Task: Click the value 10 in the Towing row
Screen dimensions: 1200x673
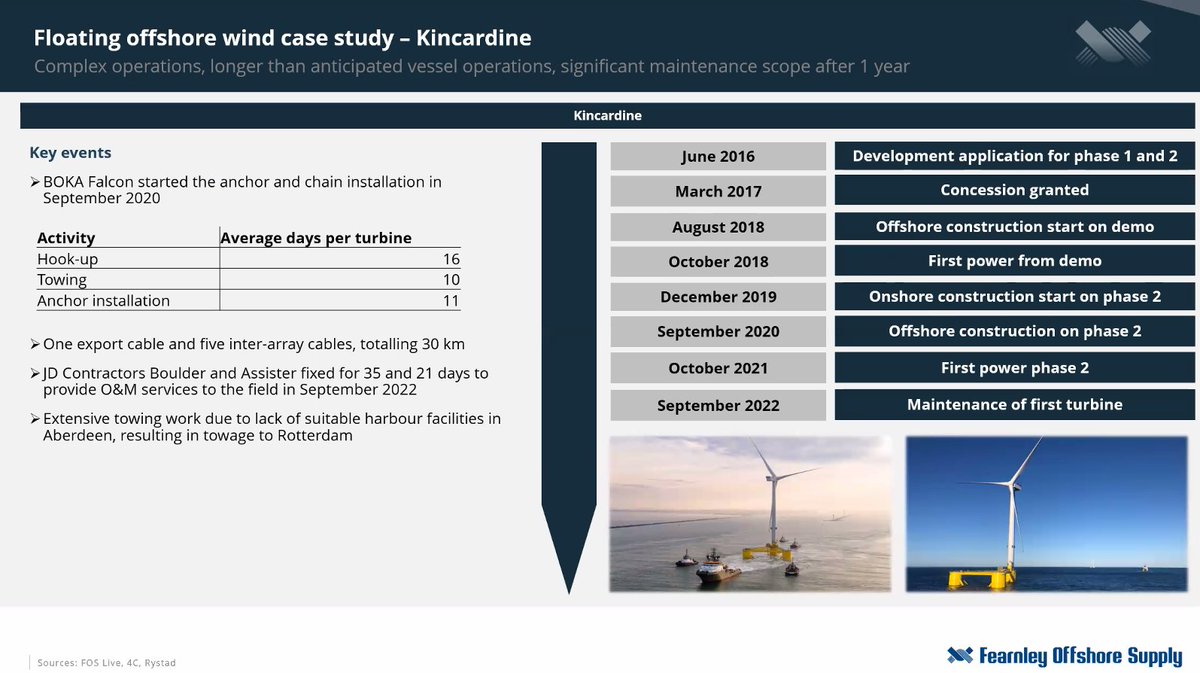Action: pyautogui.click(x=450, y=280)
